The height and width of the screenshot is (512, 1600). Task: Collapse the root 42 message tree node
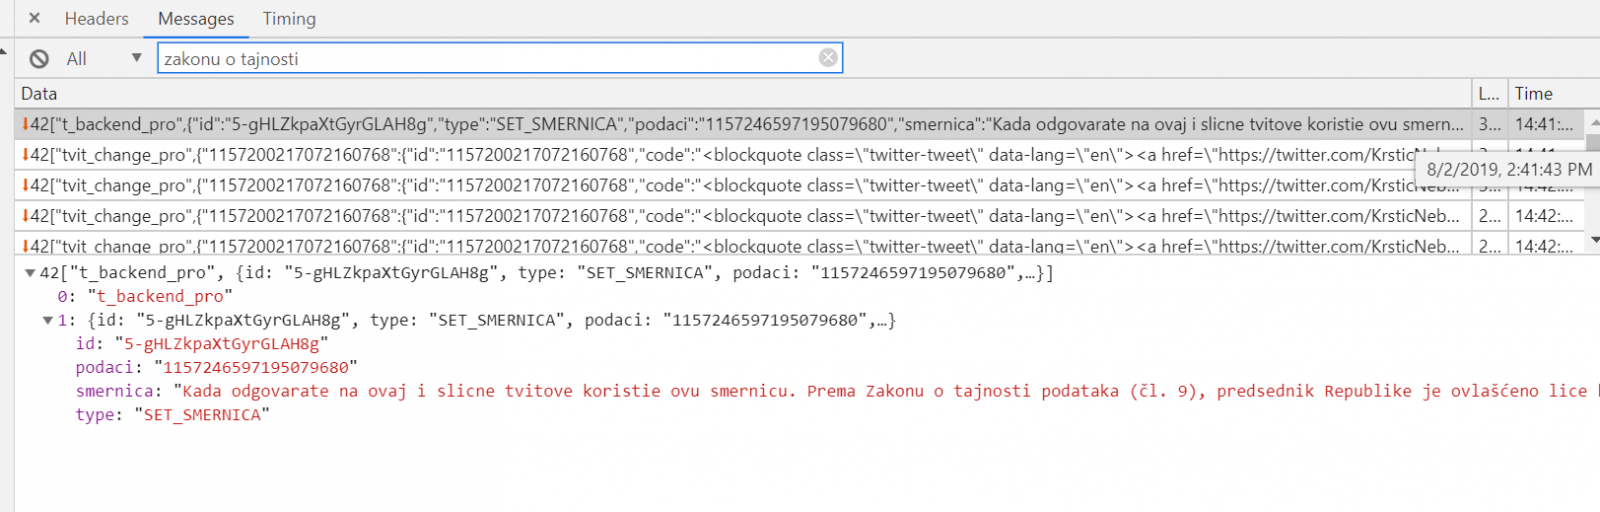click(30, 273)
